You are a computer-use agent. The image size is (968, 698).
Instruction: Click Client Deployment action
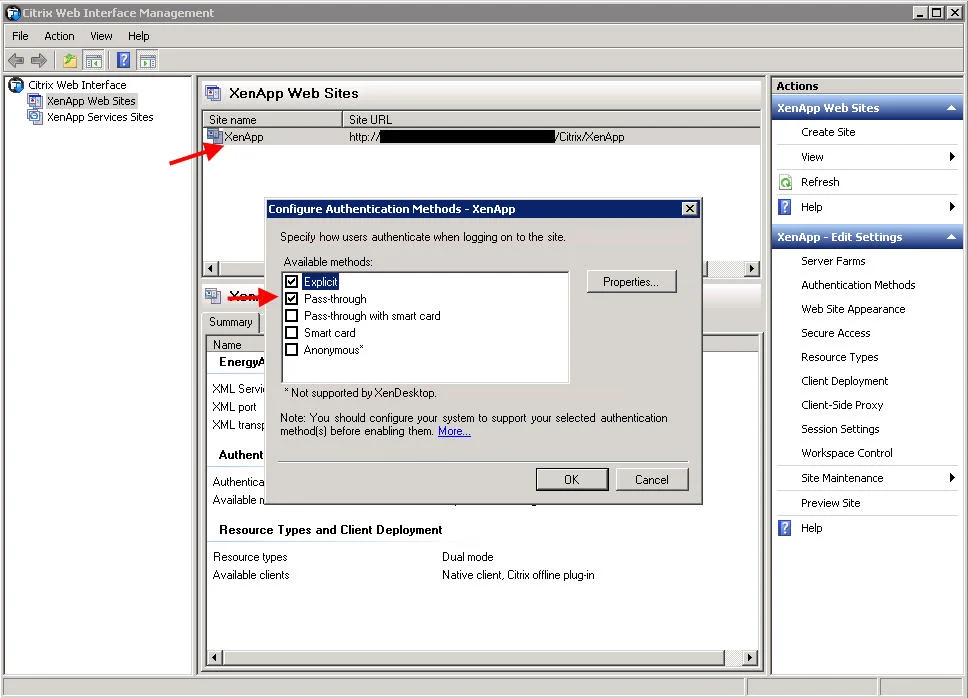click(x=845, y=381)
